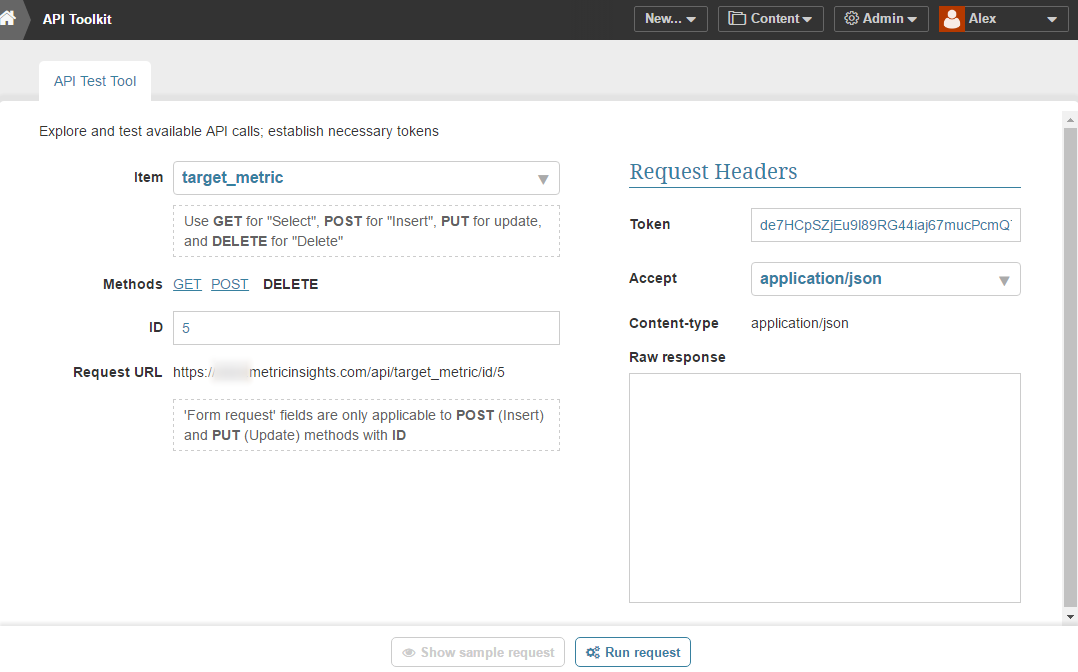Click into the ID input field
1078x672 pixels.
(366, 328)
